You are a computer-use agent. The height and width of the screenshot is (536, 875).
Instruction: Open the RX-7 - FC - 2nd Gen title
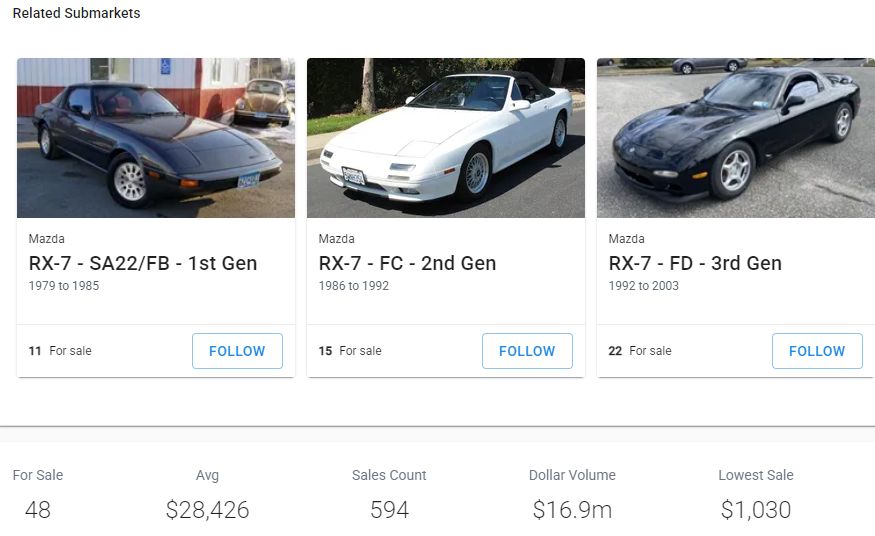point(407,263)
